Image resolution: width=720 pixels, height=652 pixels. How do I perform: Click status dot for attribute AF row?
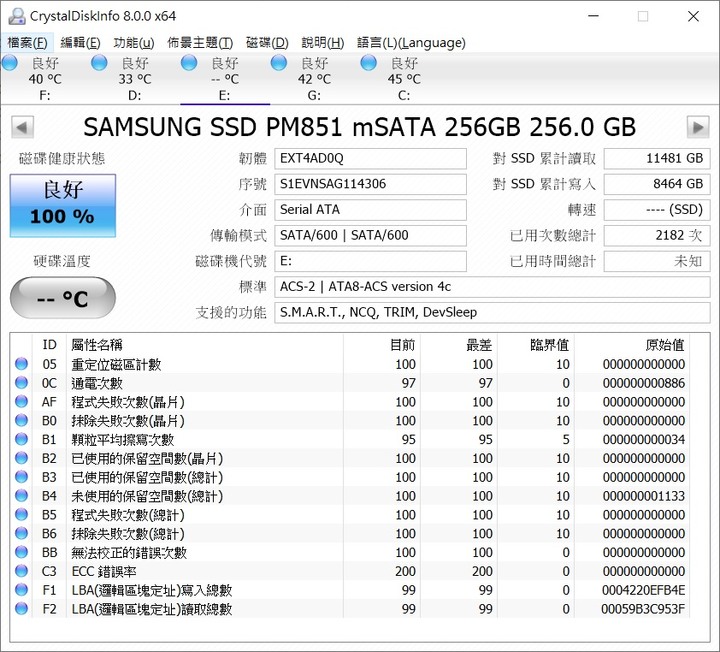pos(21,401)
